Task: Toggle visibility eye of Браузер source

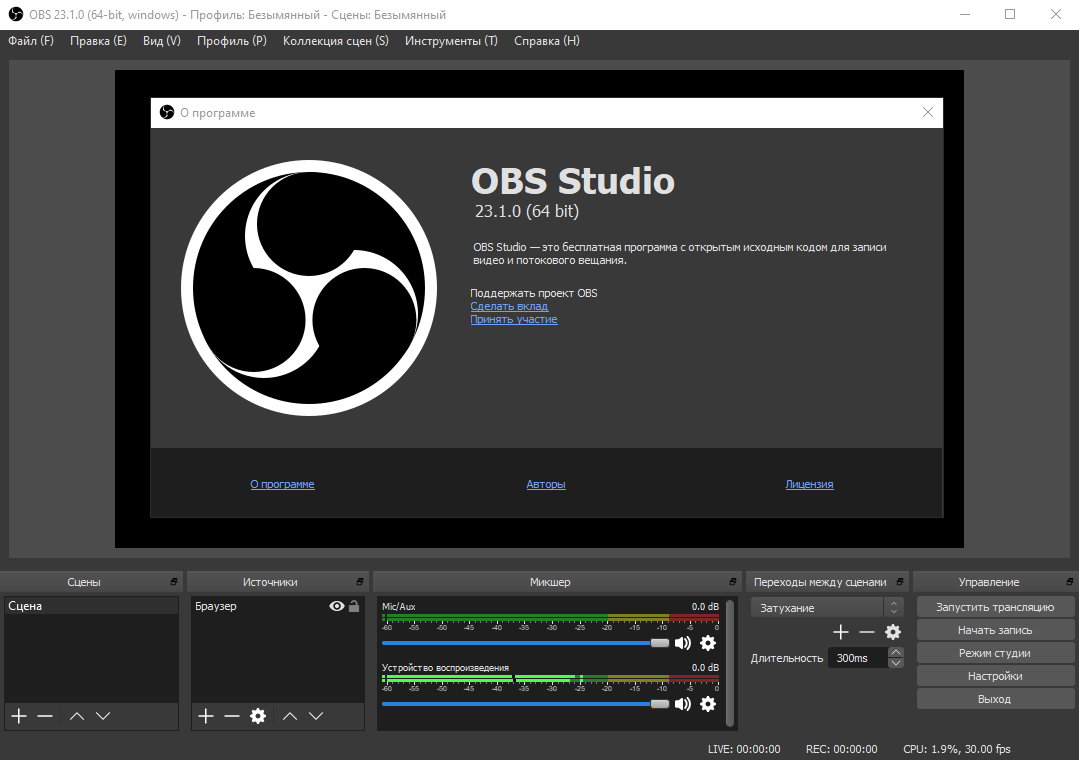Action: point(336,606)
